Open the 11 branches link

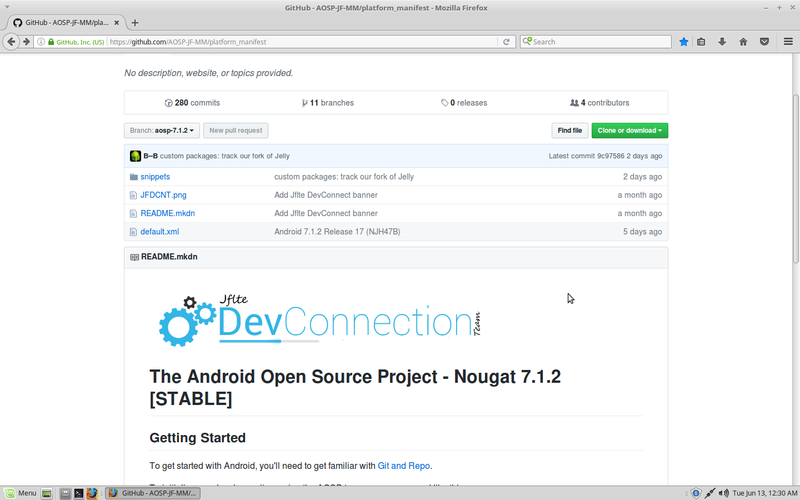328,103
